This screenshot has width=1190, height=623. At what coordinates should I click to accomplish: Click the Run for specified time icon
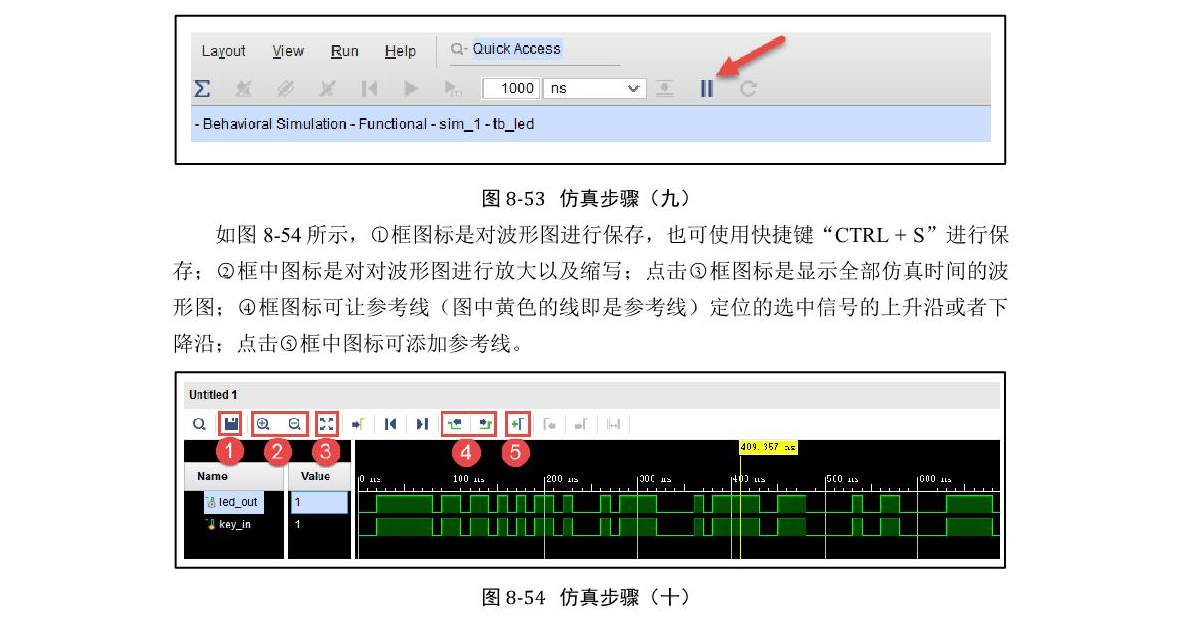pyautogui.click(x=453, y=89)
